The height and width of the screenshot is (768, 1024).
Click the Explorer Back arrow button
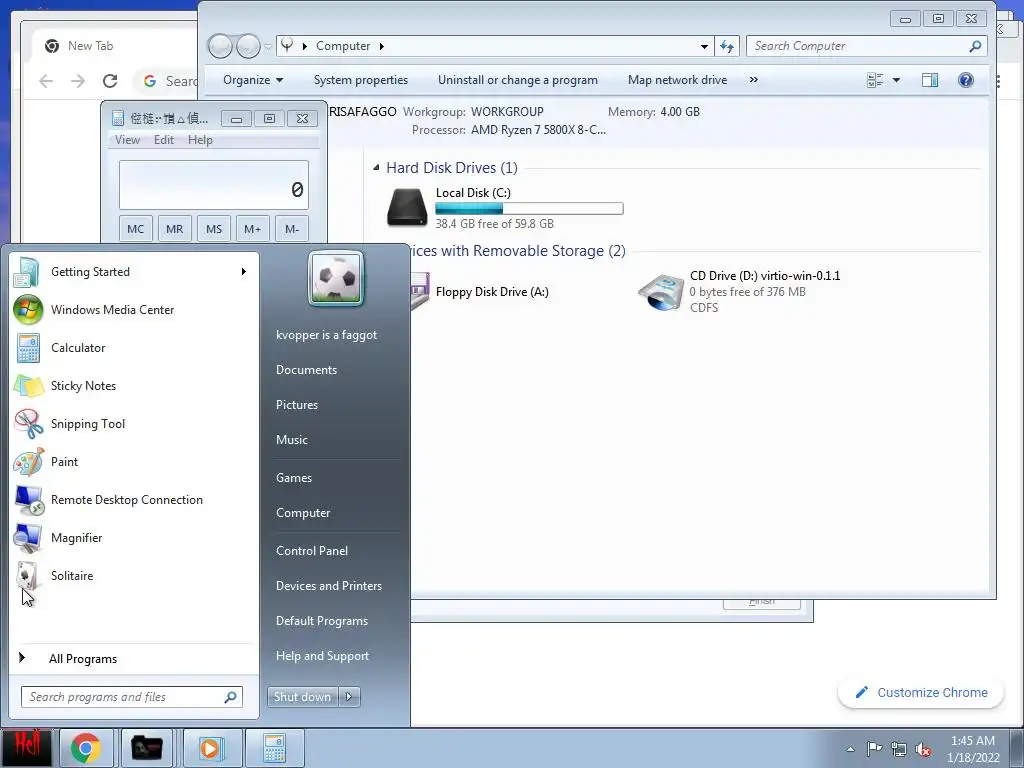coord(220,46)
